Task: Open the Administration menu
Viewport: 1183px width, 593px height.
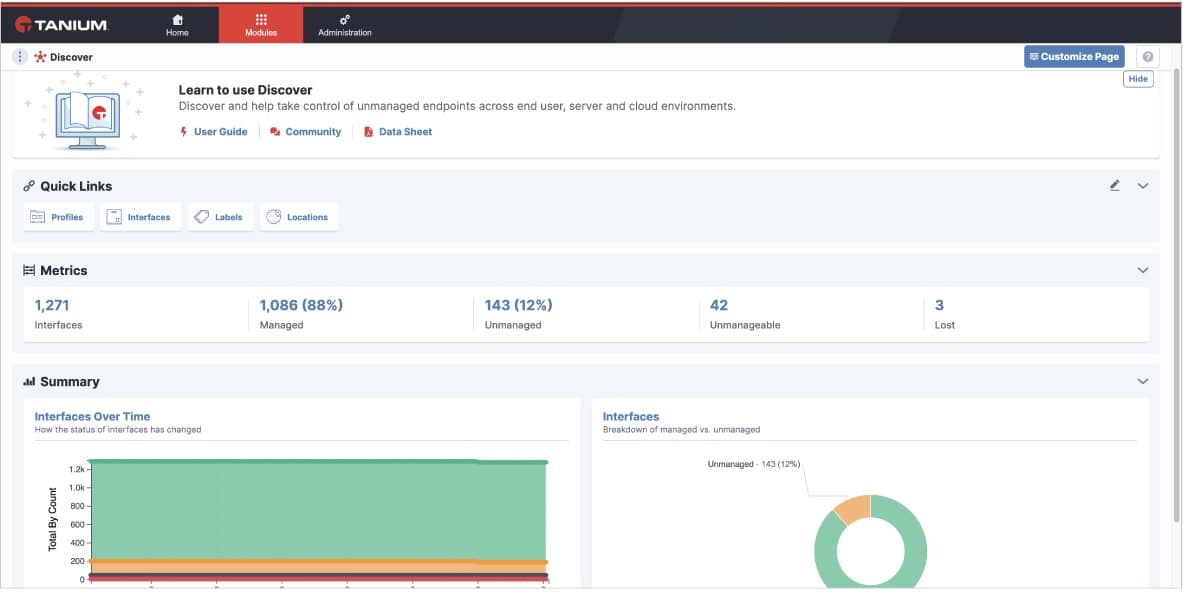Action: pyautogui.click(x=345, y=25)
